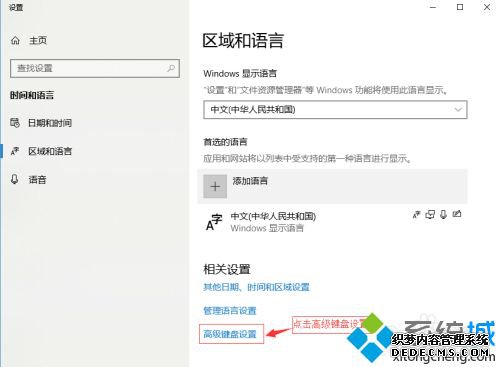Click the plus icon to add language

(215, 186)
